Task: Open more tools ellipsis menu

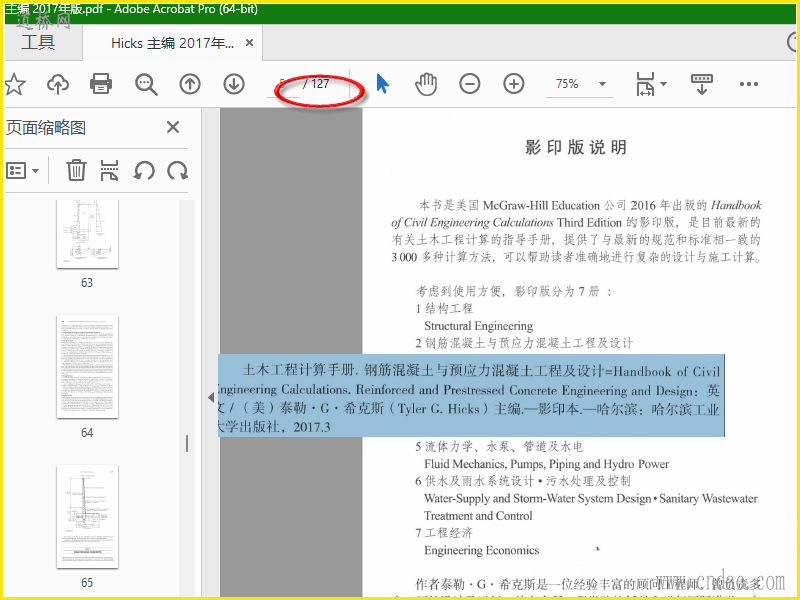Action: click(748, 84)
